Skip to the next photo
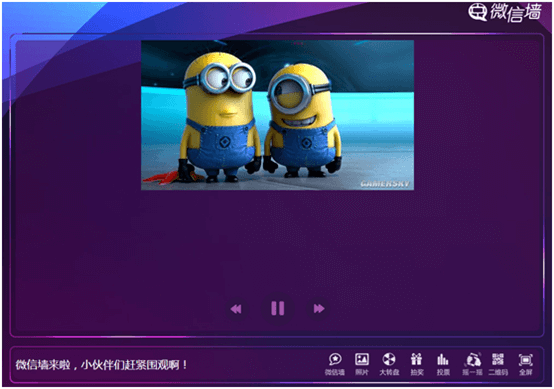Screen dimensions: 554x389 click(319, 308)
